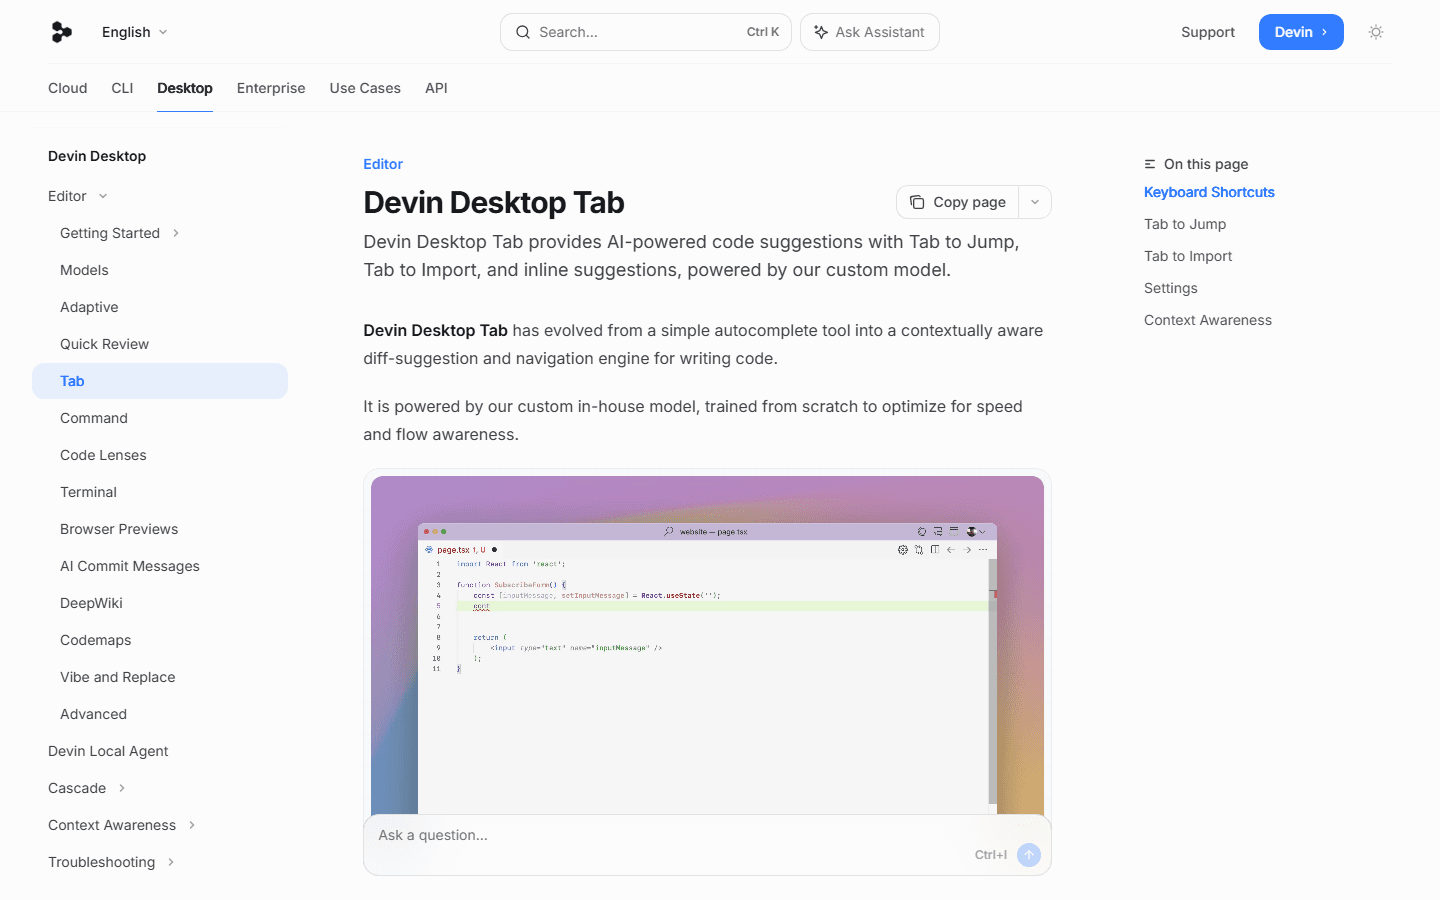Screen dimensions: 1440x900
Task: Jump to Settings section
Action: 1171,288
